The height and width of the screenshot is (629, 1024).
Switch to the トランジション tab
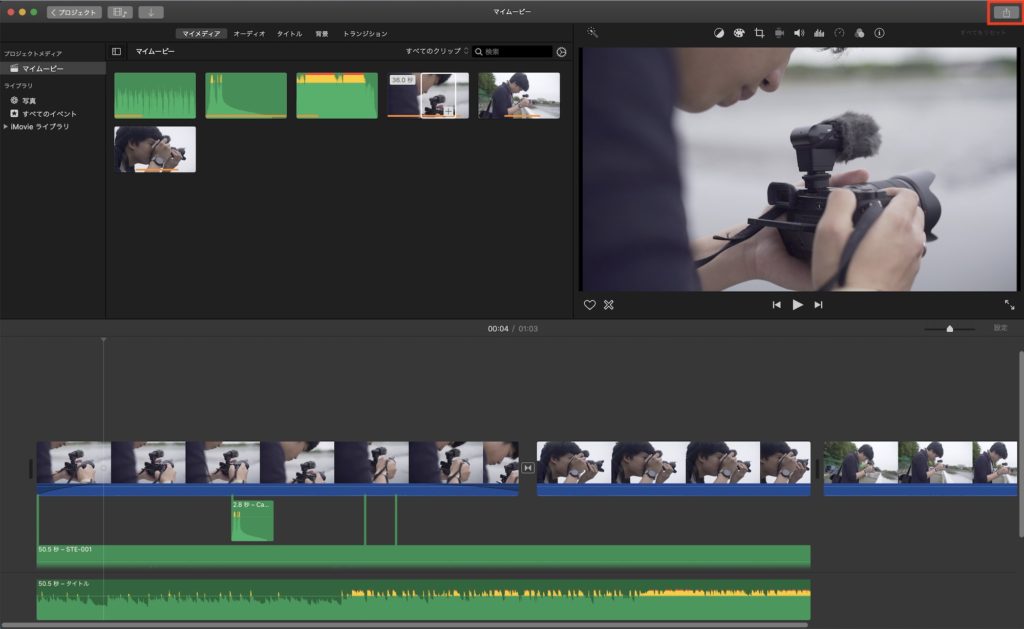pyautogui.click(x=365, y=34)
